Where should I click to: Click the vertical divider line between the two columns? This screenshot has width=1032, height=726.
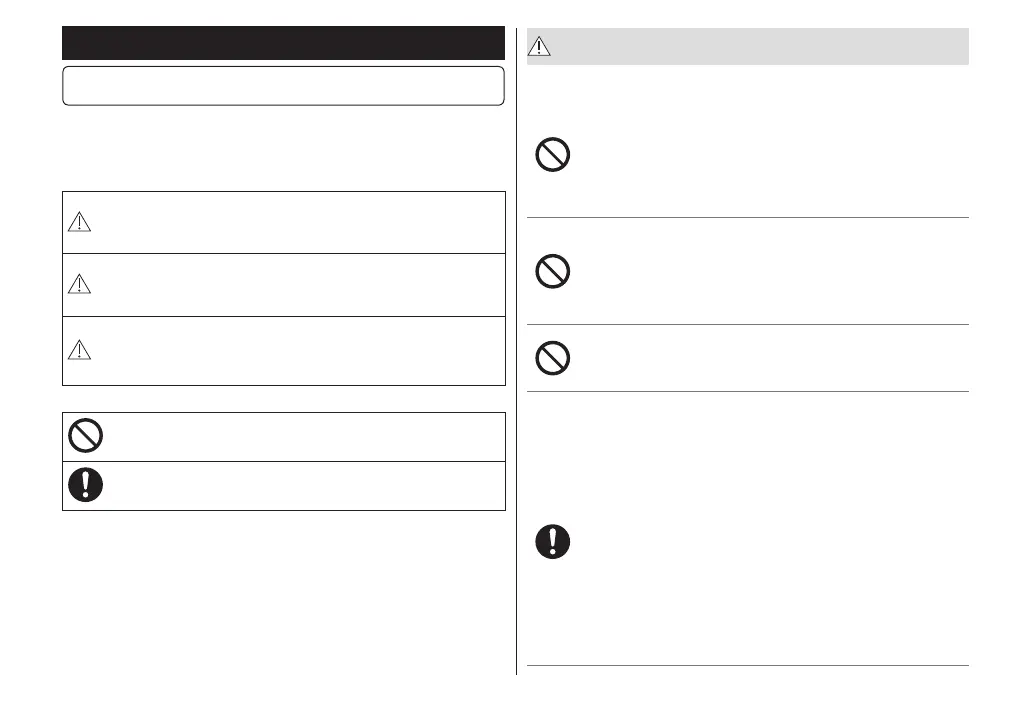[517, 350]
